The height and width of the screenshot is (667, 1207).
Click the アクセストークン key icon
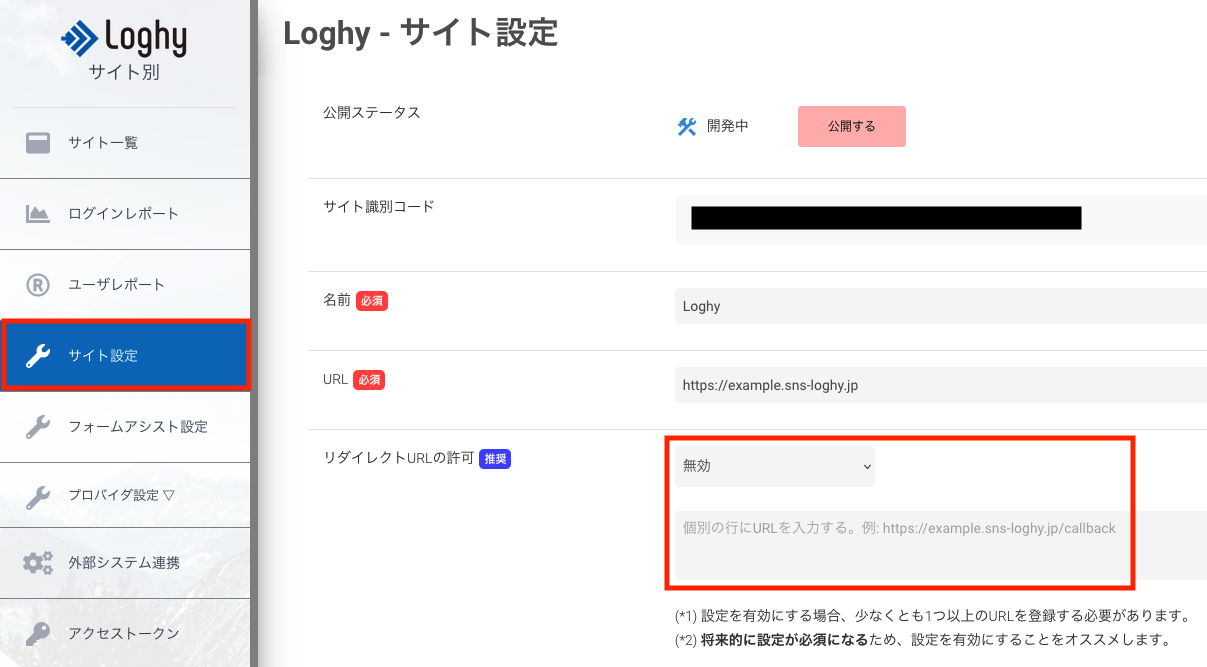tap(38, 634)
